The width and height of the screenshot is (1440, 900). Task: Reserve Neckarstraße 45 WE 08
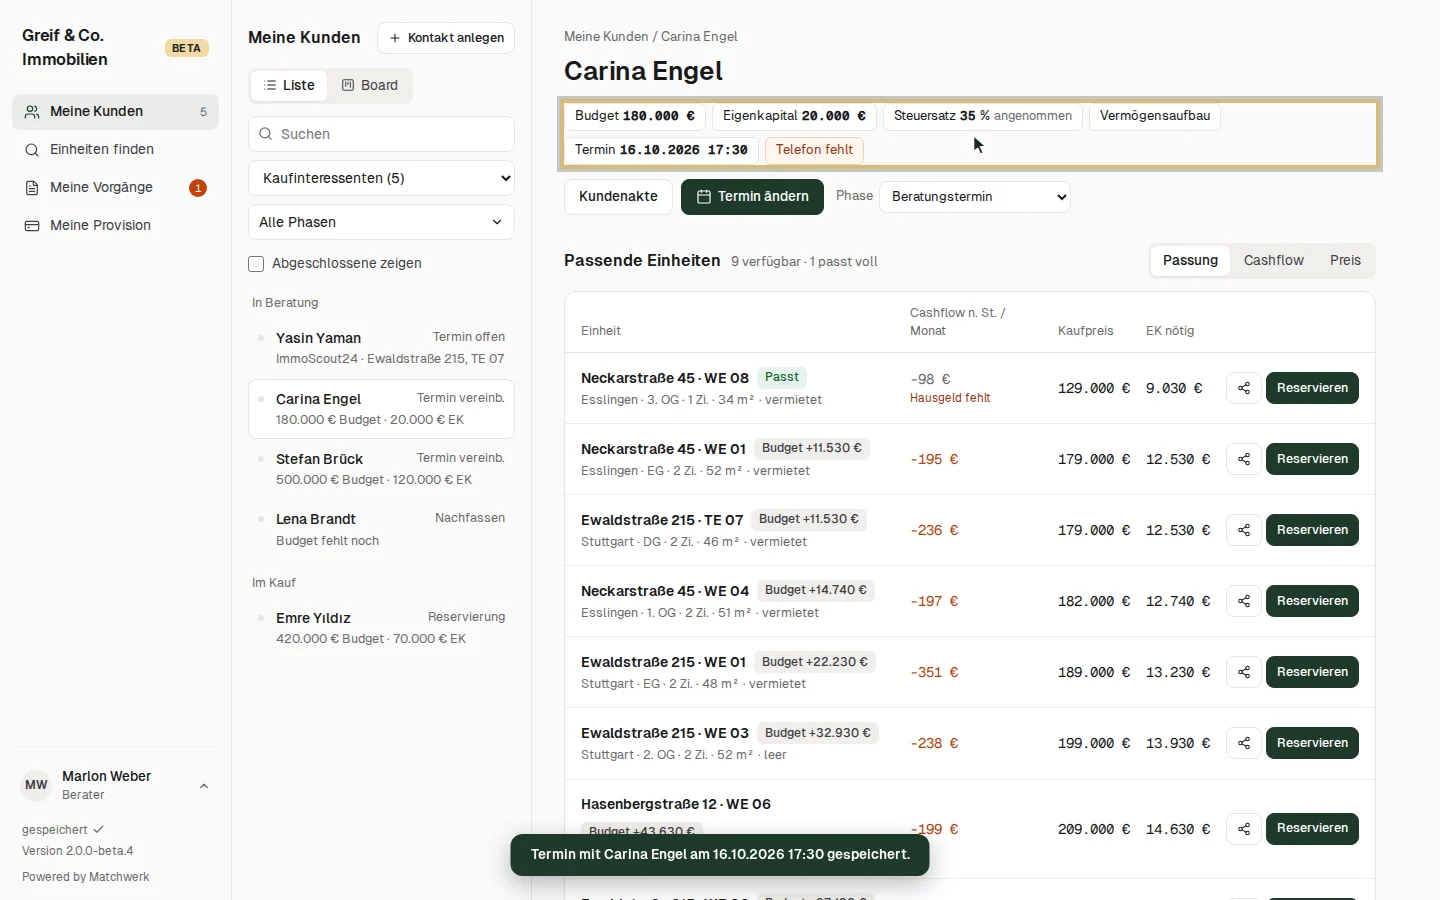pos(1312,388)
